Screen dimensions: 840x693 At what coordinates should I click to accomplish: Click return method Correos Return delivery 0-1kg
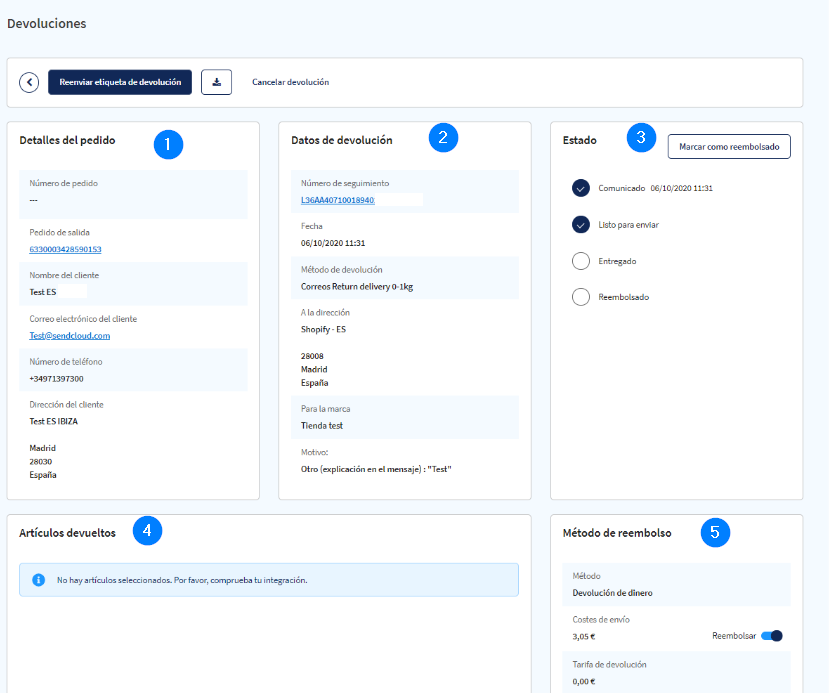357,287
